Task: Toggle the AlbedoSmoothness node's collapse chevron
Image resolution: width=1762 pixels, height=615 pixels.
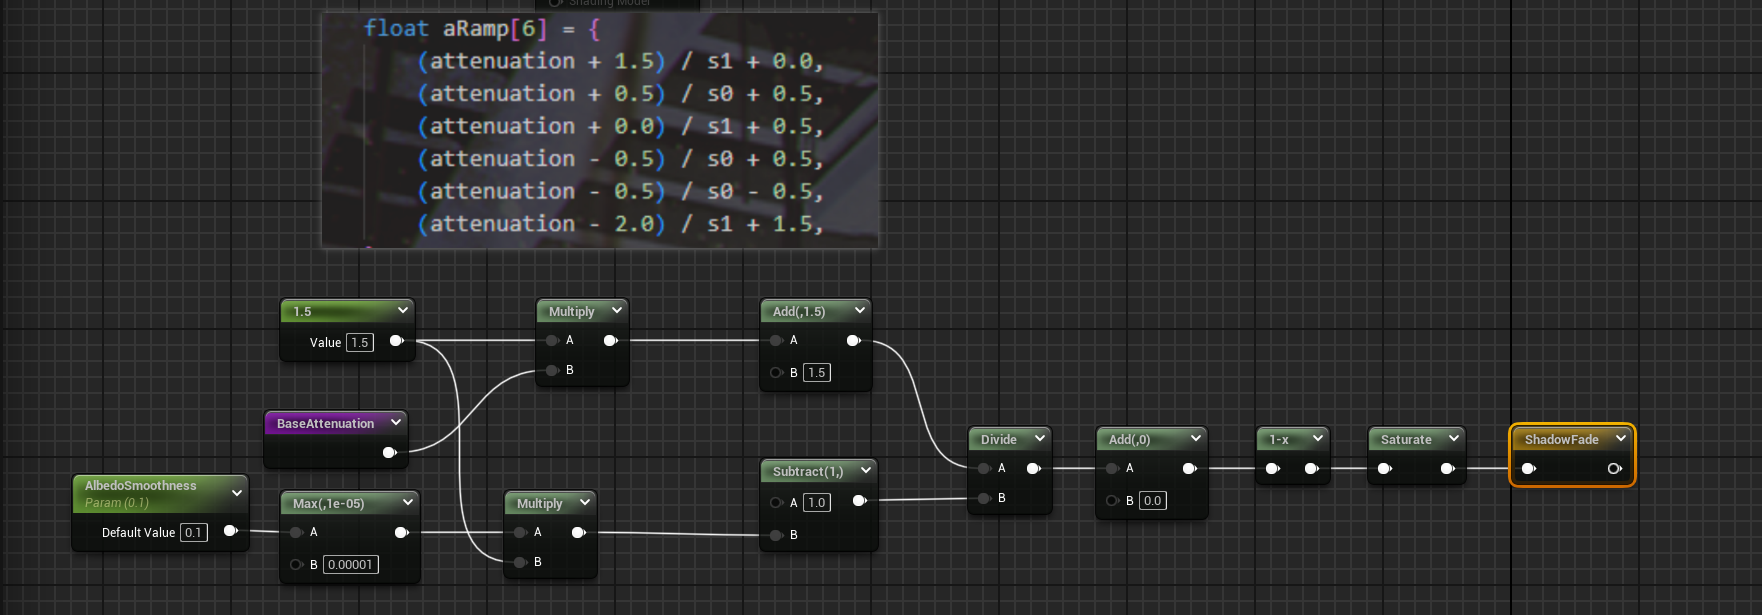Action: (237, 492)
